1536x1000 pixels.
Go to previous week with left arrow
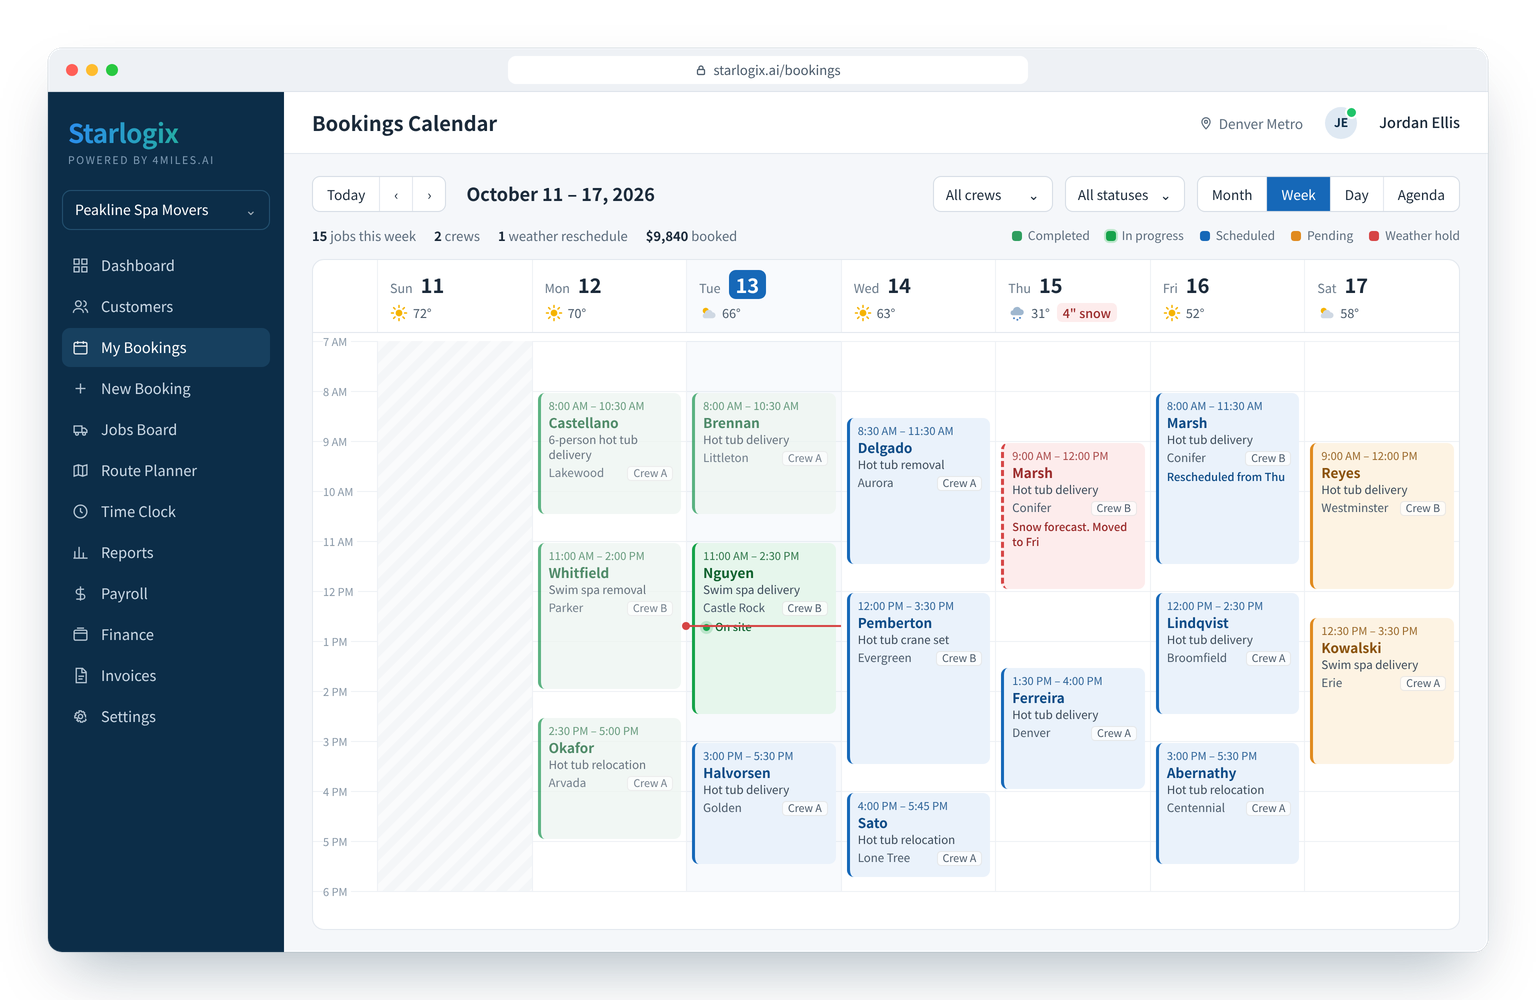[397, 195]
